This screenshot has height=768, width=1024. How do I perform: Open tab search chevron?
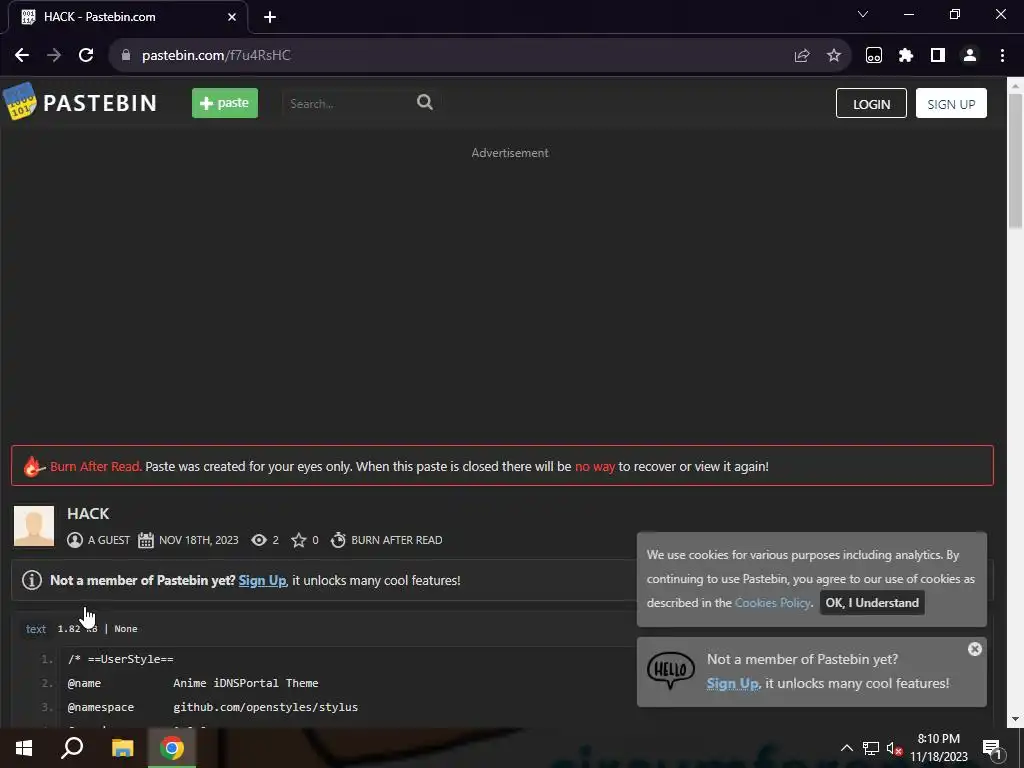click(863, 14)
